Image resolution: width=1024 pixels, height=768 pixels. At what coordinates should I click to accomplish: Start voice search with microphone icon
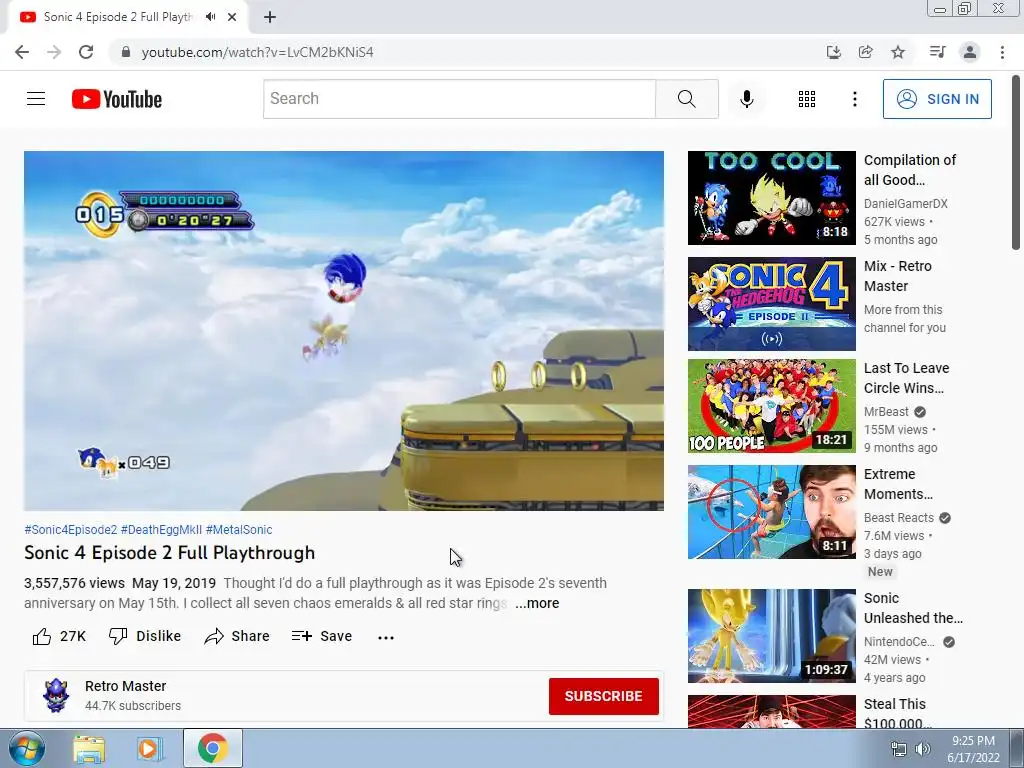746,99
